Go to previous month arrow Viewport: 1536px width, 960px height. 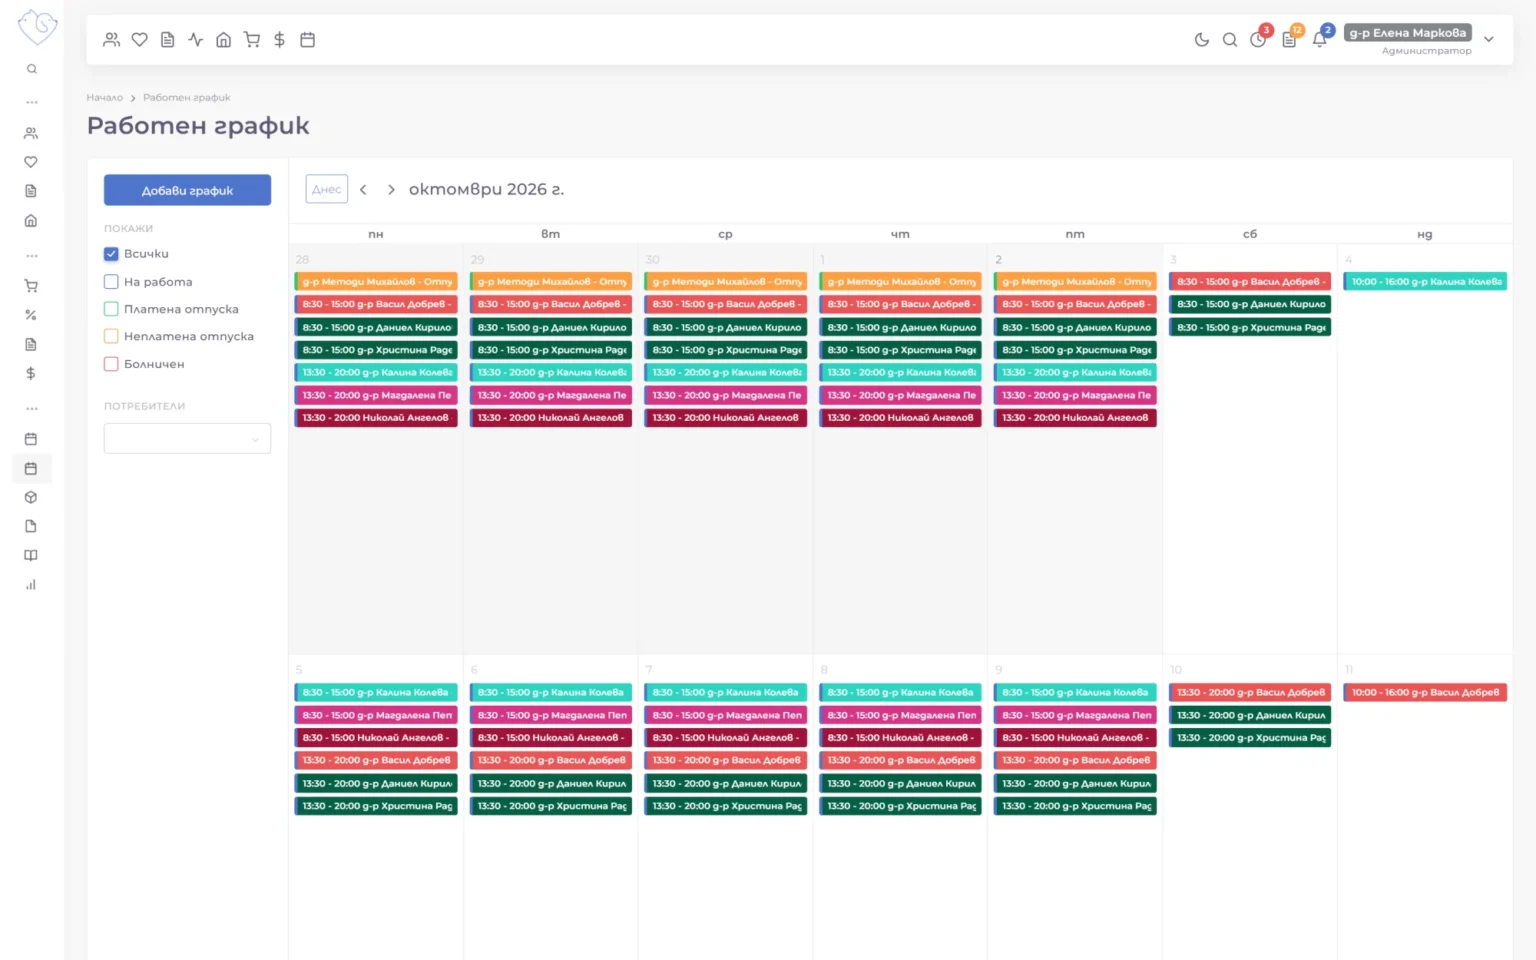363,189
